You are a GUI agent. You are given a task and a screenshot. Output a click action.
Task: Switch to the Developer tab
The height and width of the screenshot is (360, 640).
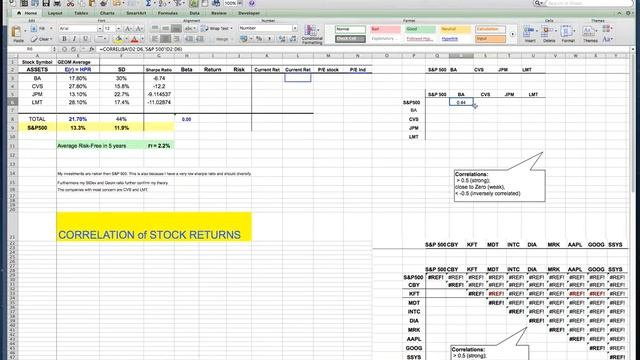tap(249, 13)
